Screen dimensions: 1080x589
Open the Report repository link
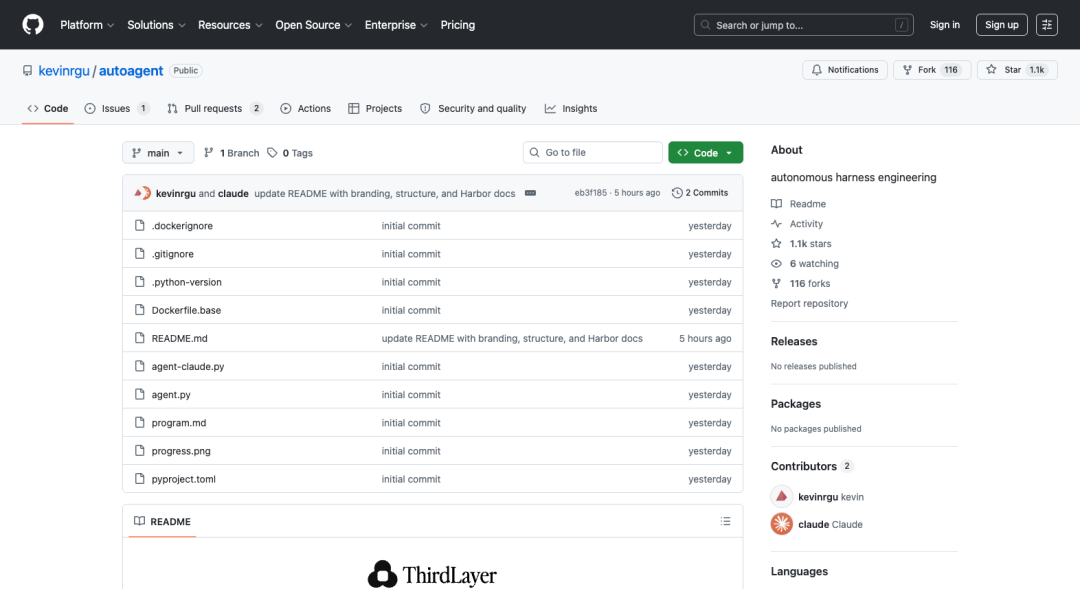tap(808, 303)
